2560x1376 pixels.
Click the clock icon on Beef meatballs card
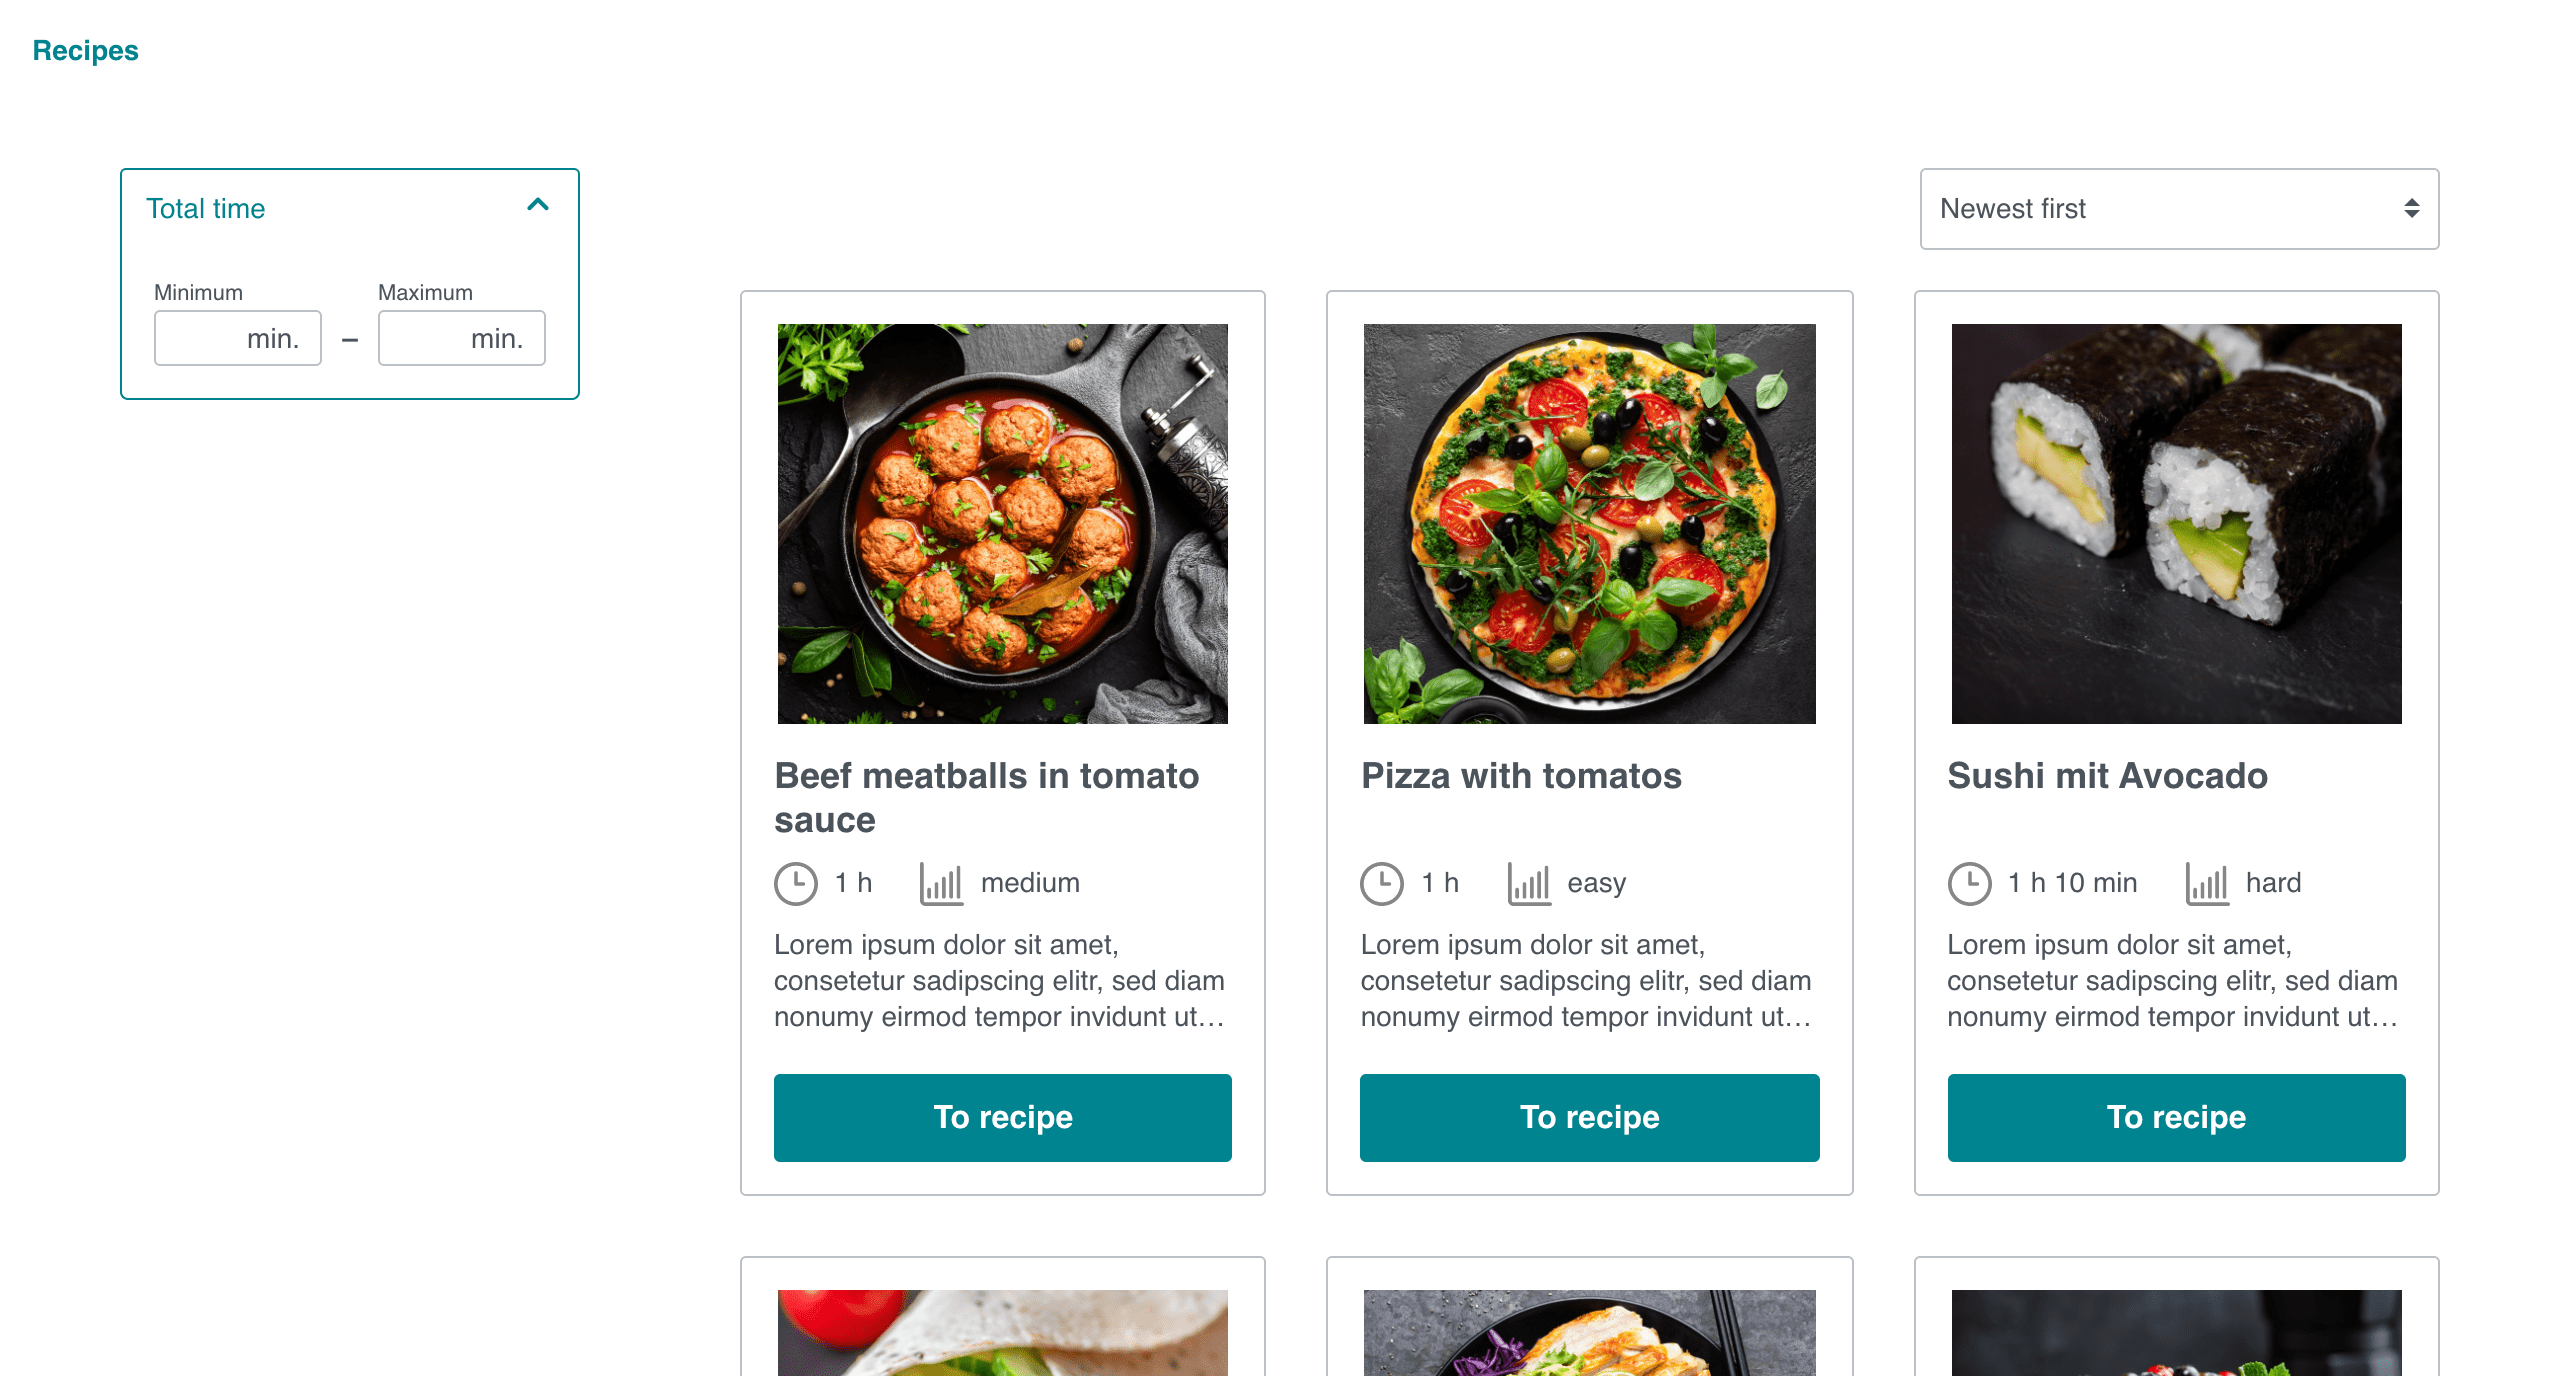[796, 884]
